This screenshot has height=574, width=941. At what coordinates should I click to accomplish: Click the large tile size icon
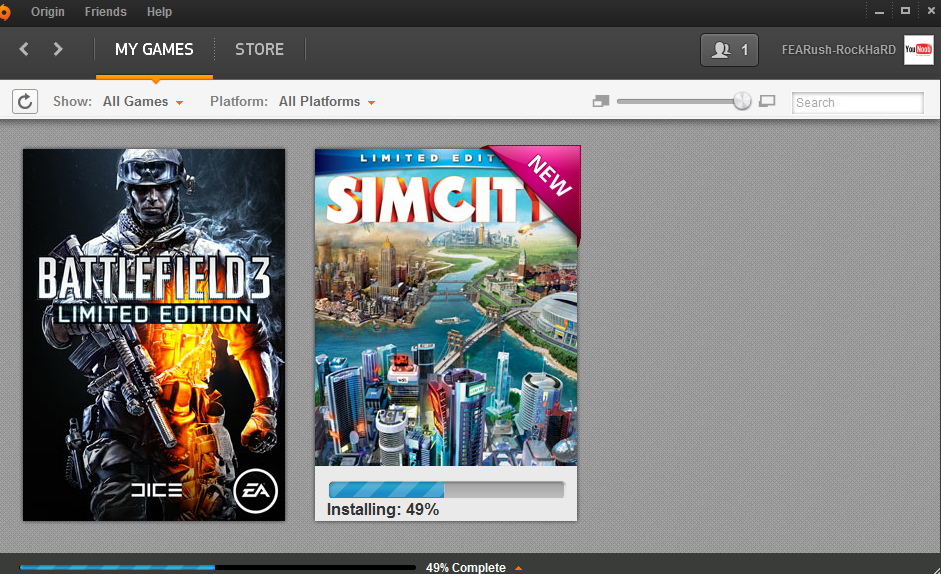[x=767, y=101]
